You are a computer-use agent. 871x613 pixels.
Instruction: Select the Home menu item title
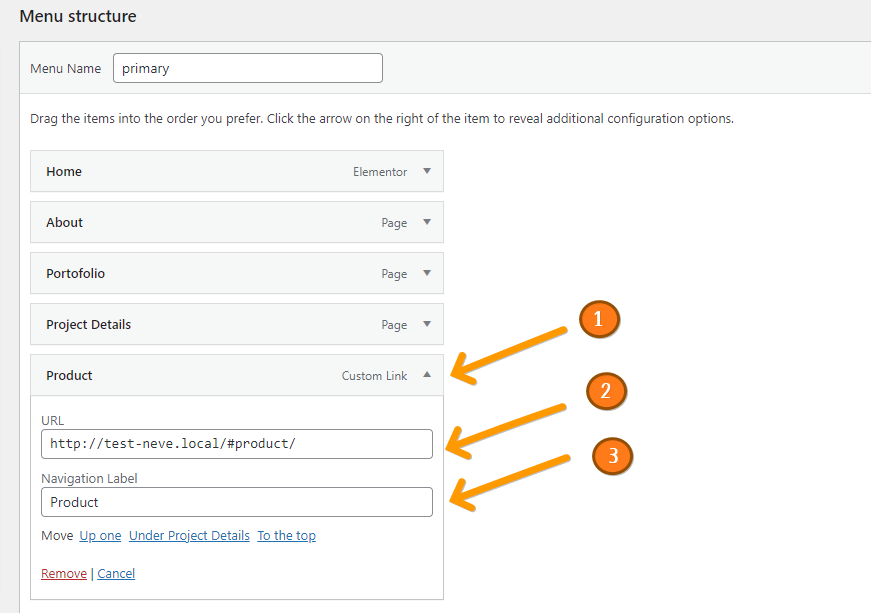point(64,172)
